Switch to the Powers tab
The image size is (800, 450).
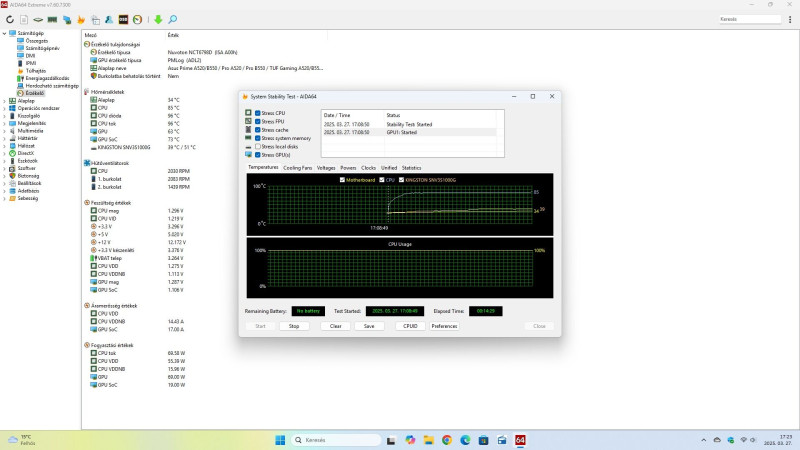(348, 168)
